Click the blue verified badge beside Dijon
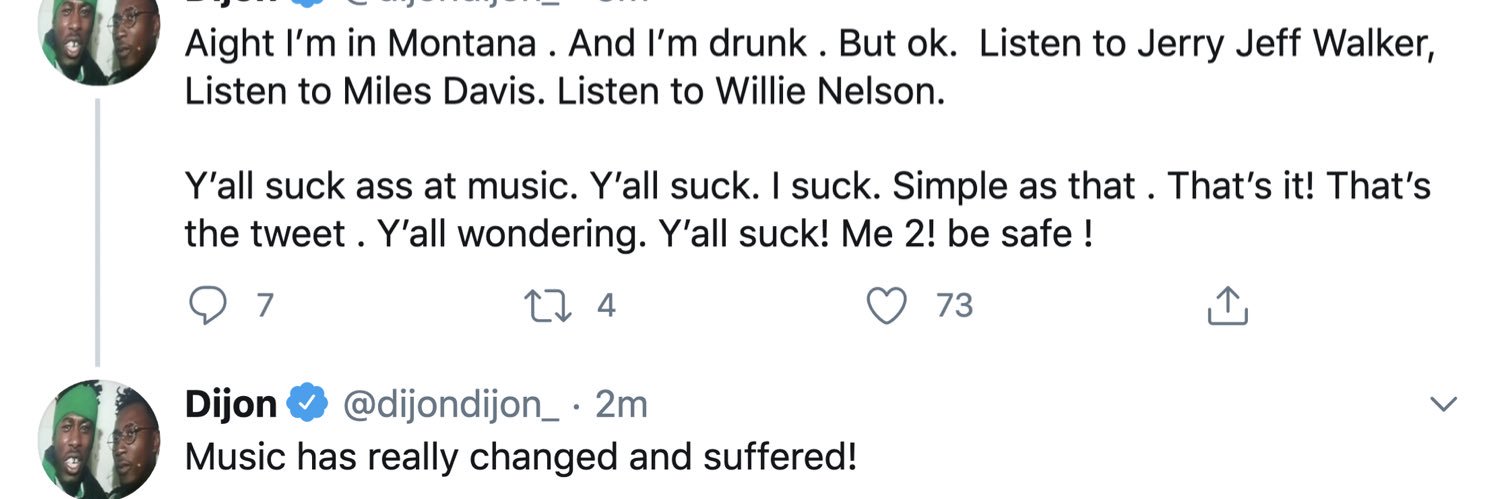This screenshot has width=1500, height=499. 309,404
